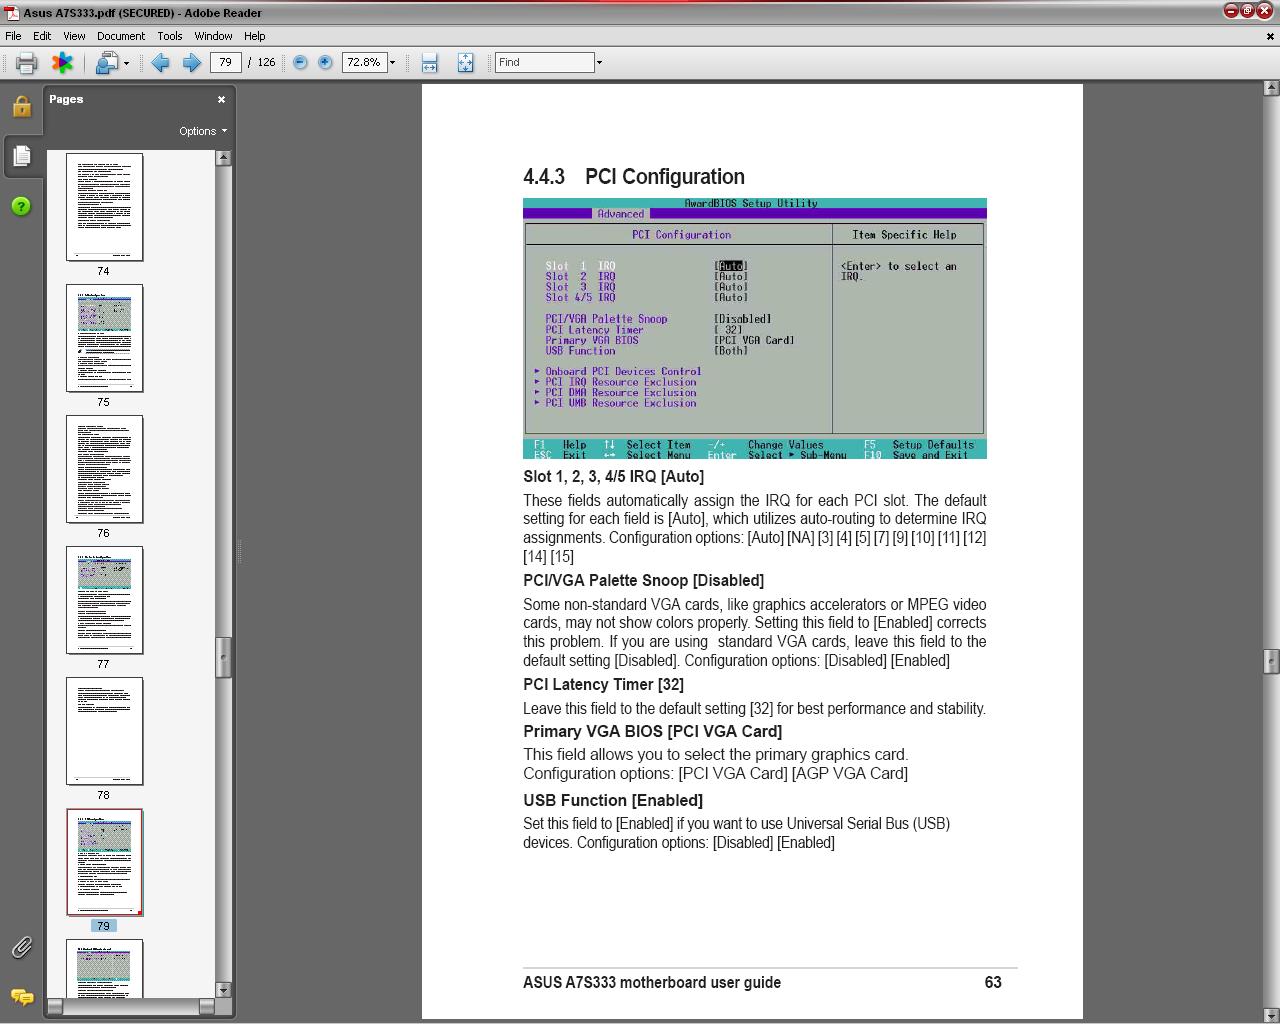Click heading '4.4.3 PCI Configuration'
The image size is (1280, 1024).
(x=634, y=177)
